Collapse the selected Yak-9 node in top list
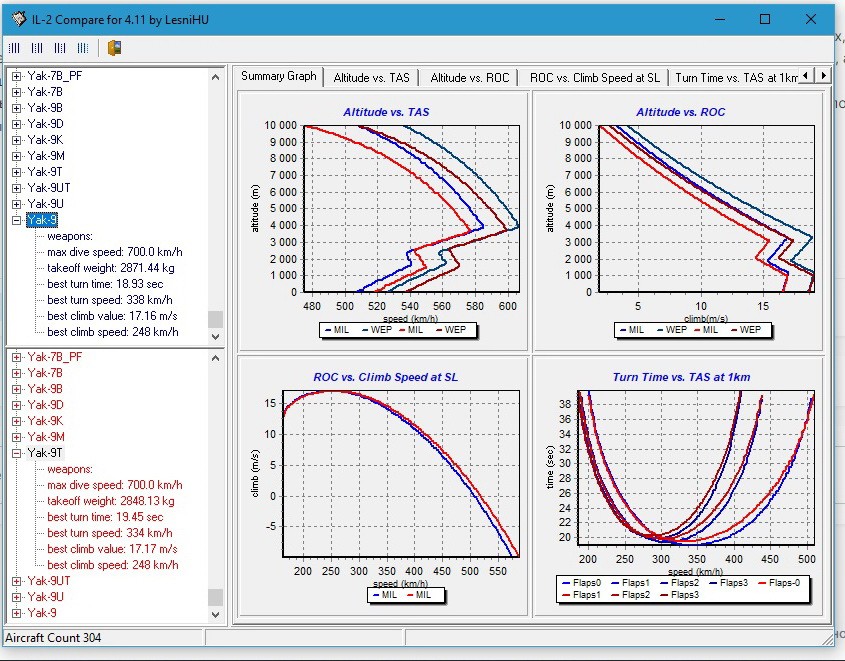845x661 pixels. 17,220
